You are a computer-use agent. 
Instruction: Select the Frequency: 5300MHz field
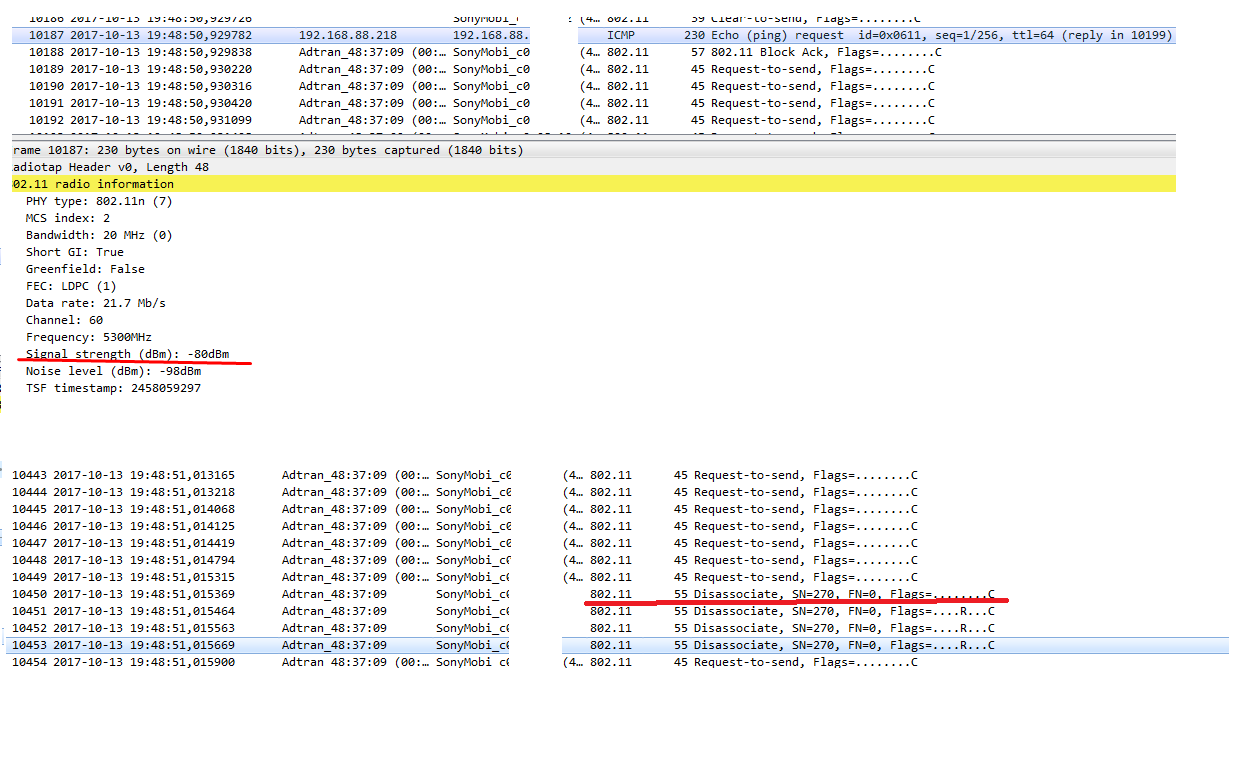[89, 337]
